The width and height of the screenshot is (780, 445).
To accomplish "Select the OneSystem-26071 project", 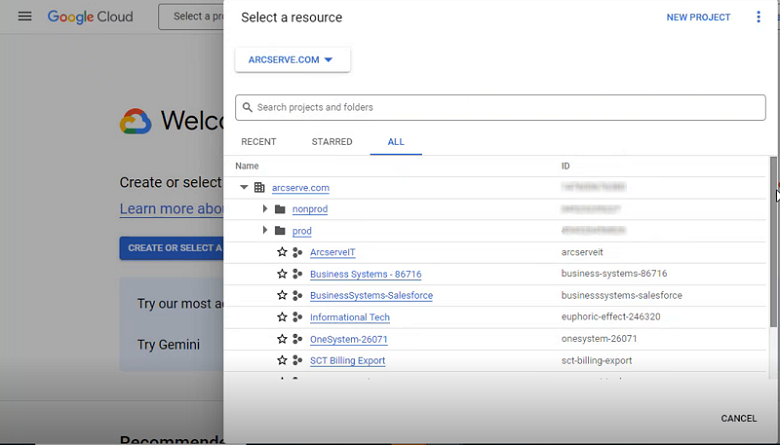I will 349,339.
